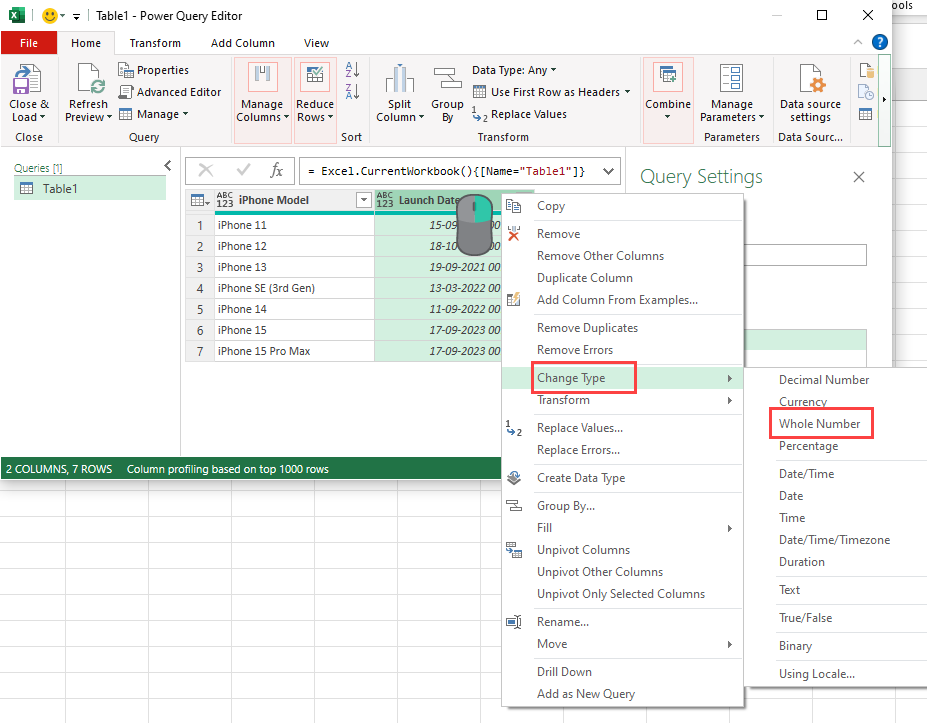This screenshot has height=723, width=927.
Task: Collapse the Queries pane
Action: pos(168,166)
